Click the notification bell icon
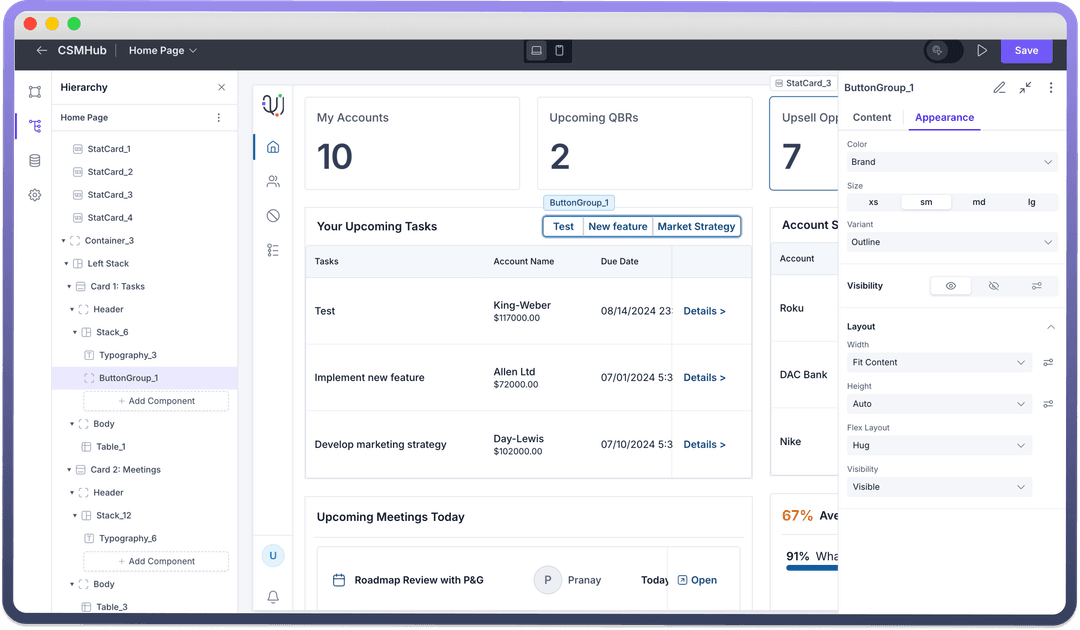The height and width of the screenshot is (630, 1080). (x=273, y=597)
